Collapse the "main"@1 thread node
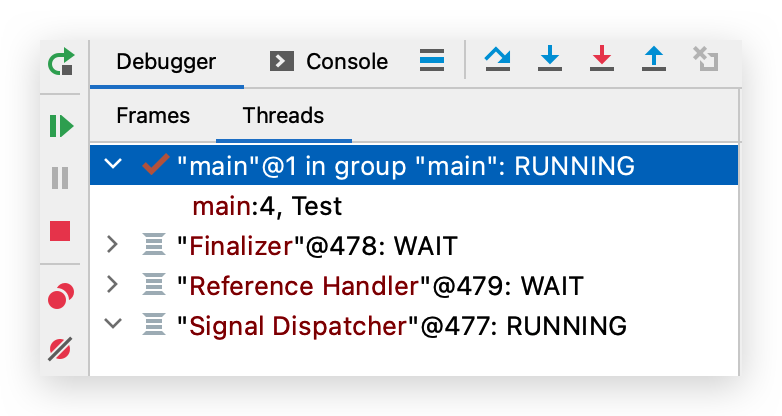 pyautogui.click(x=112, y=165)
